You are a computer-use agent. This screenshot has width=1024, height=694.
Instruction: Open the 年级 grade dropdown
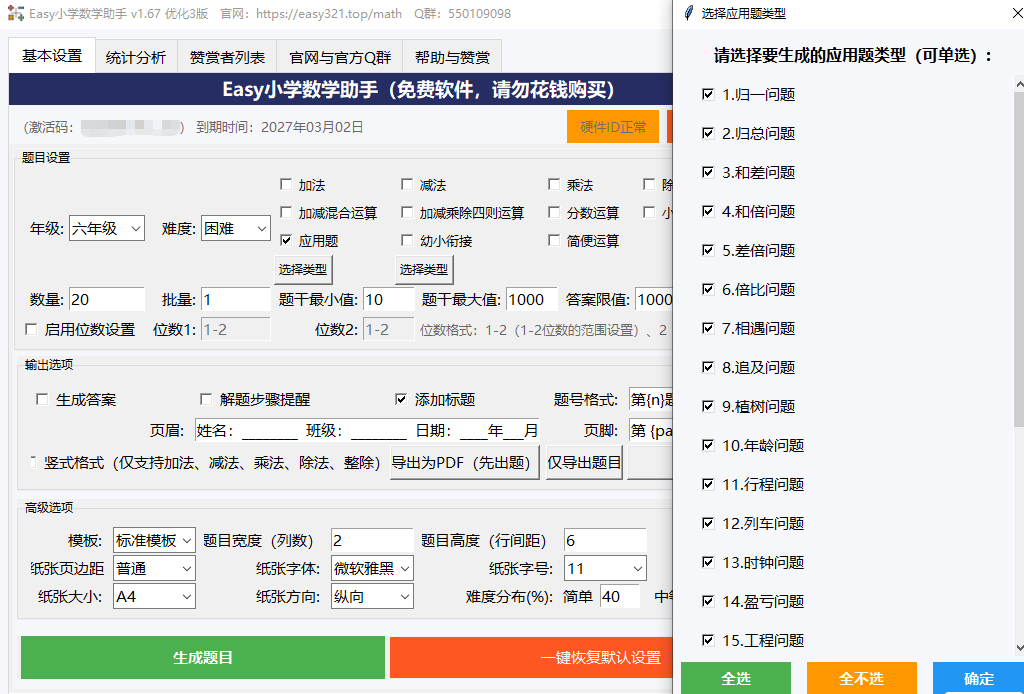107,229
